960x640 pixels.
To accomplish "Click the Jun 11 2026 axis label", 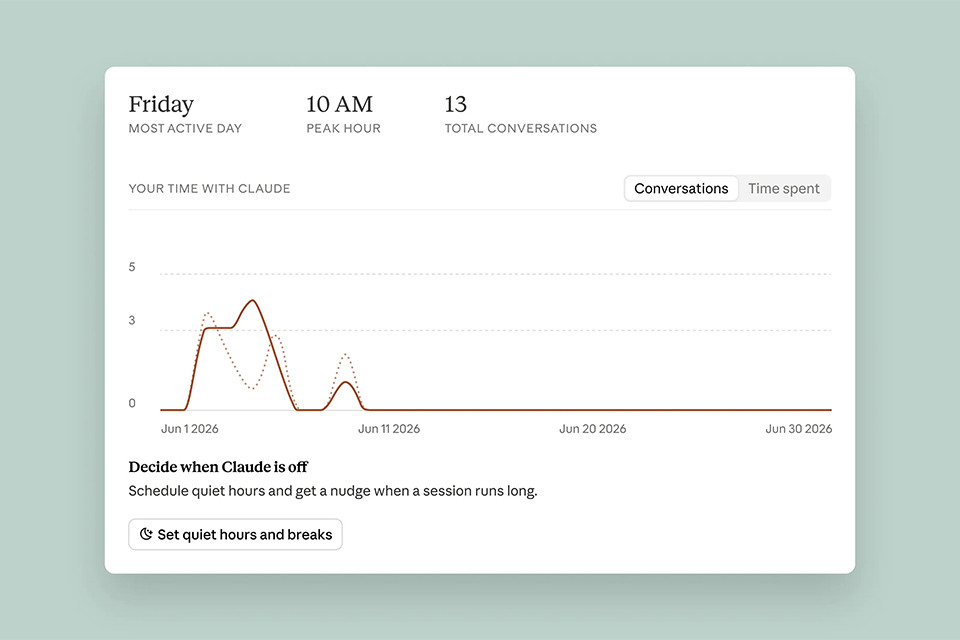I will [389, 429].
